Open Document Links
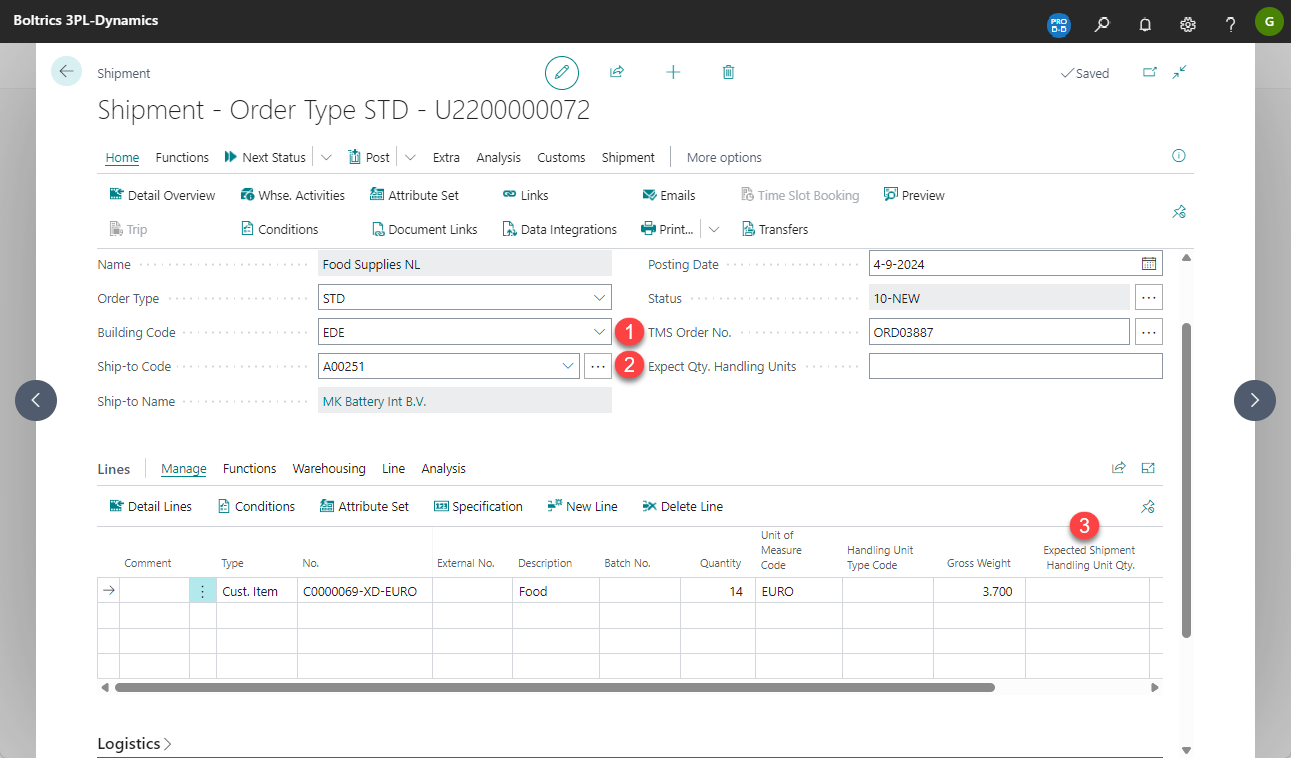1291x758 pixels. pos(424,229)
